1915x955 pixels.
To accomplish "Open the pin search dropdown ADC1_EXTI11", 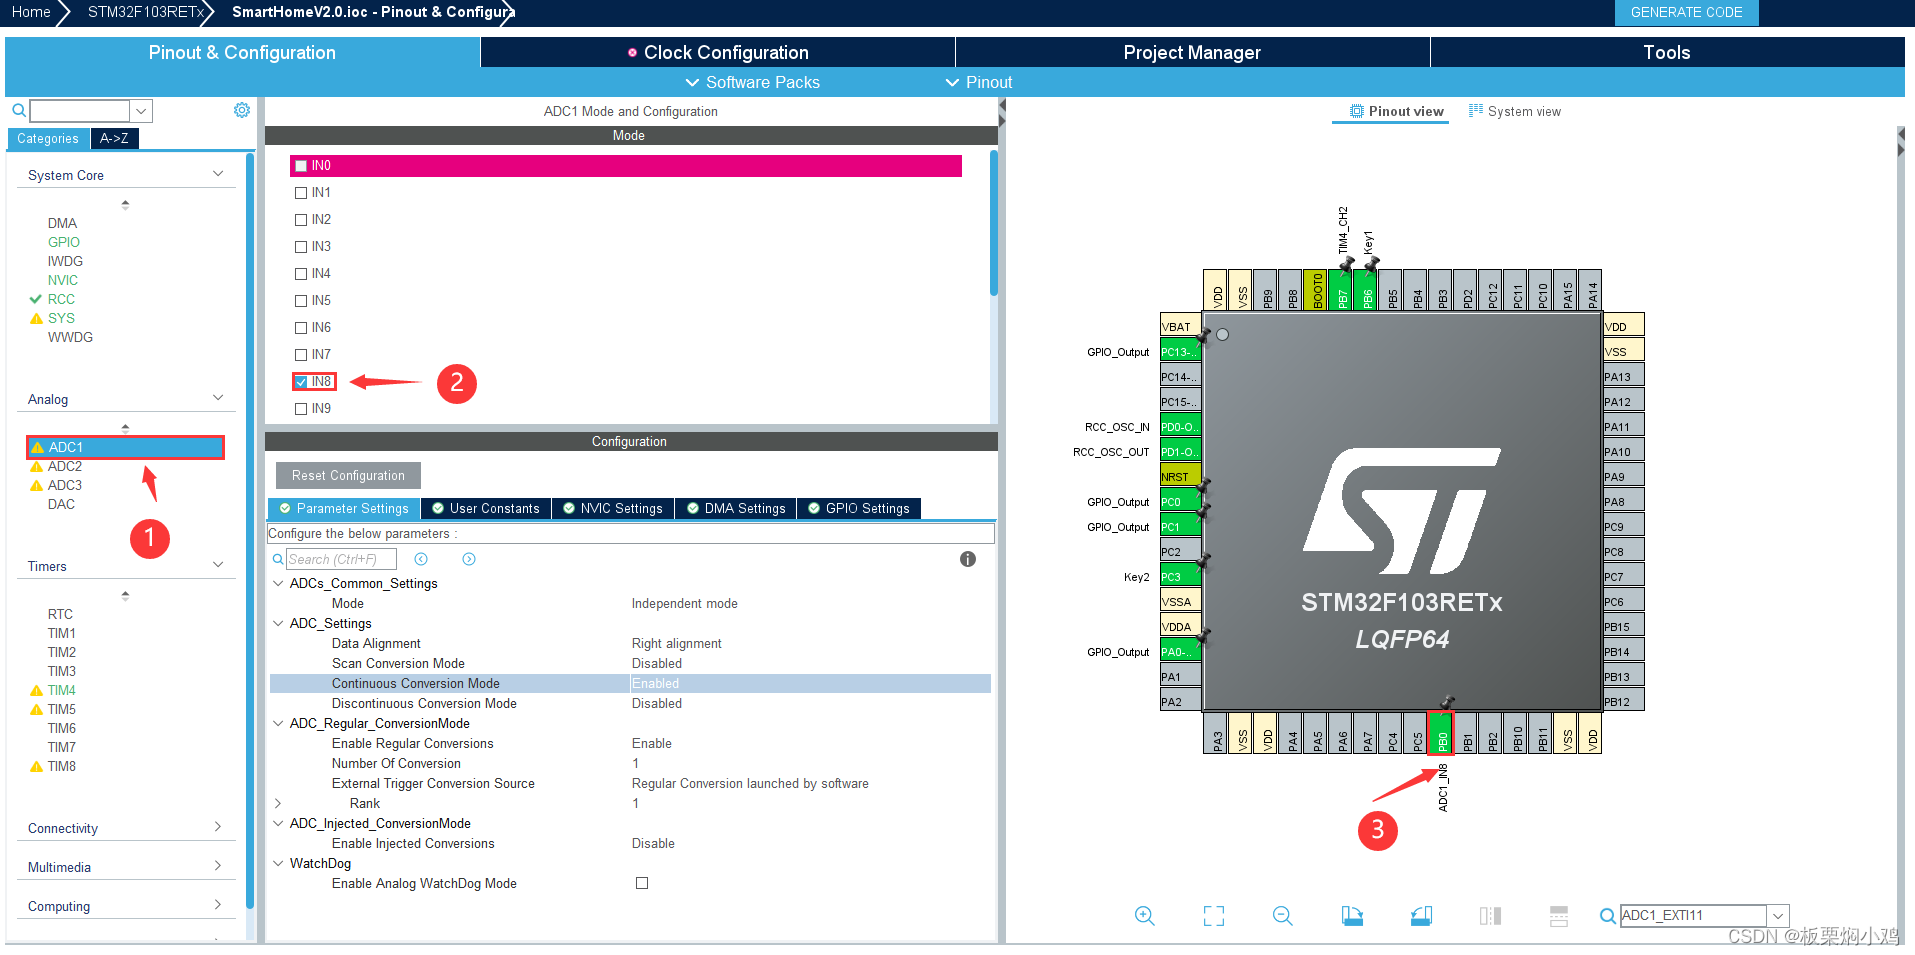I will 1778,915.
